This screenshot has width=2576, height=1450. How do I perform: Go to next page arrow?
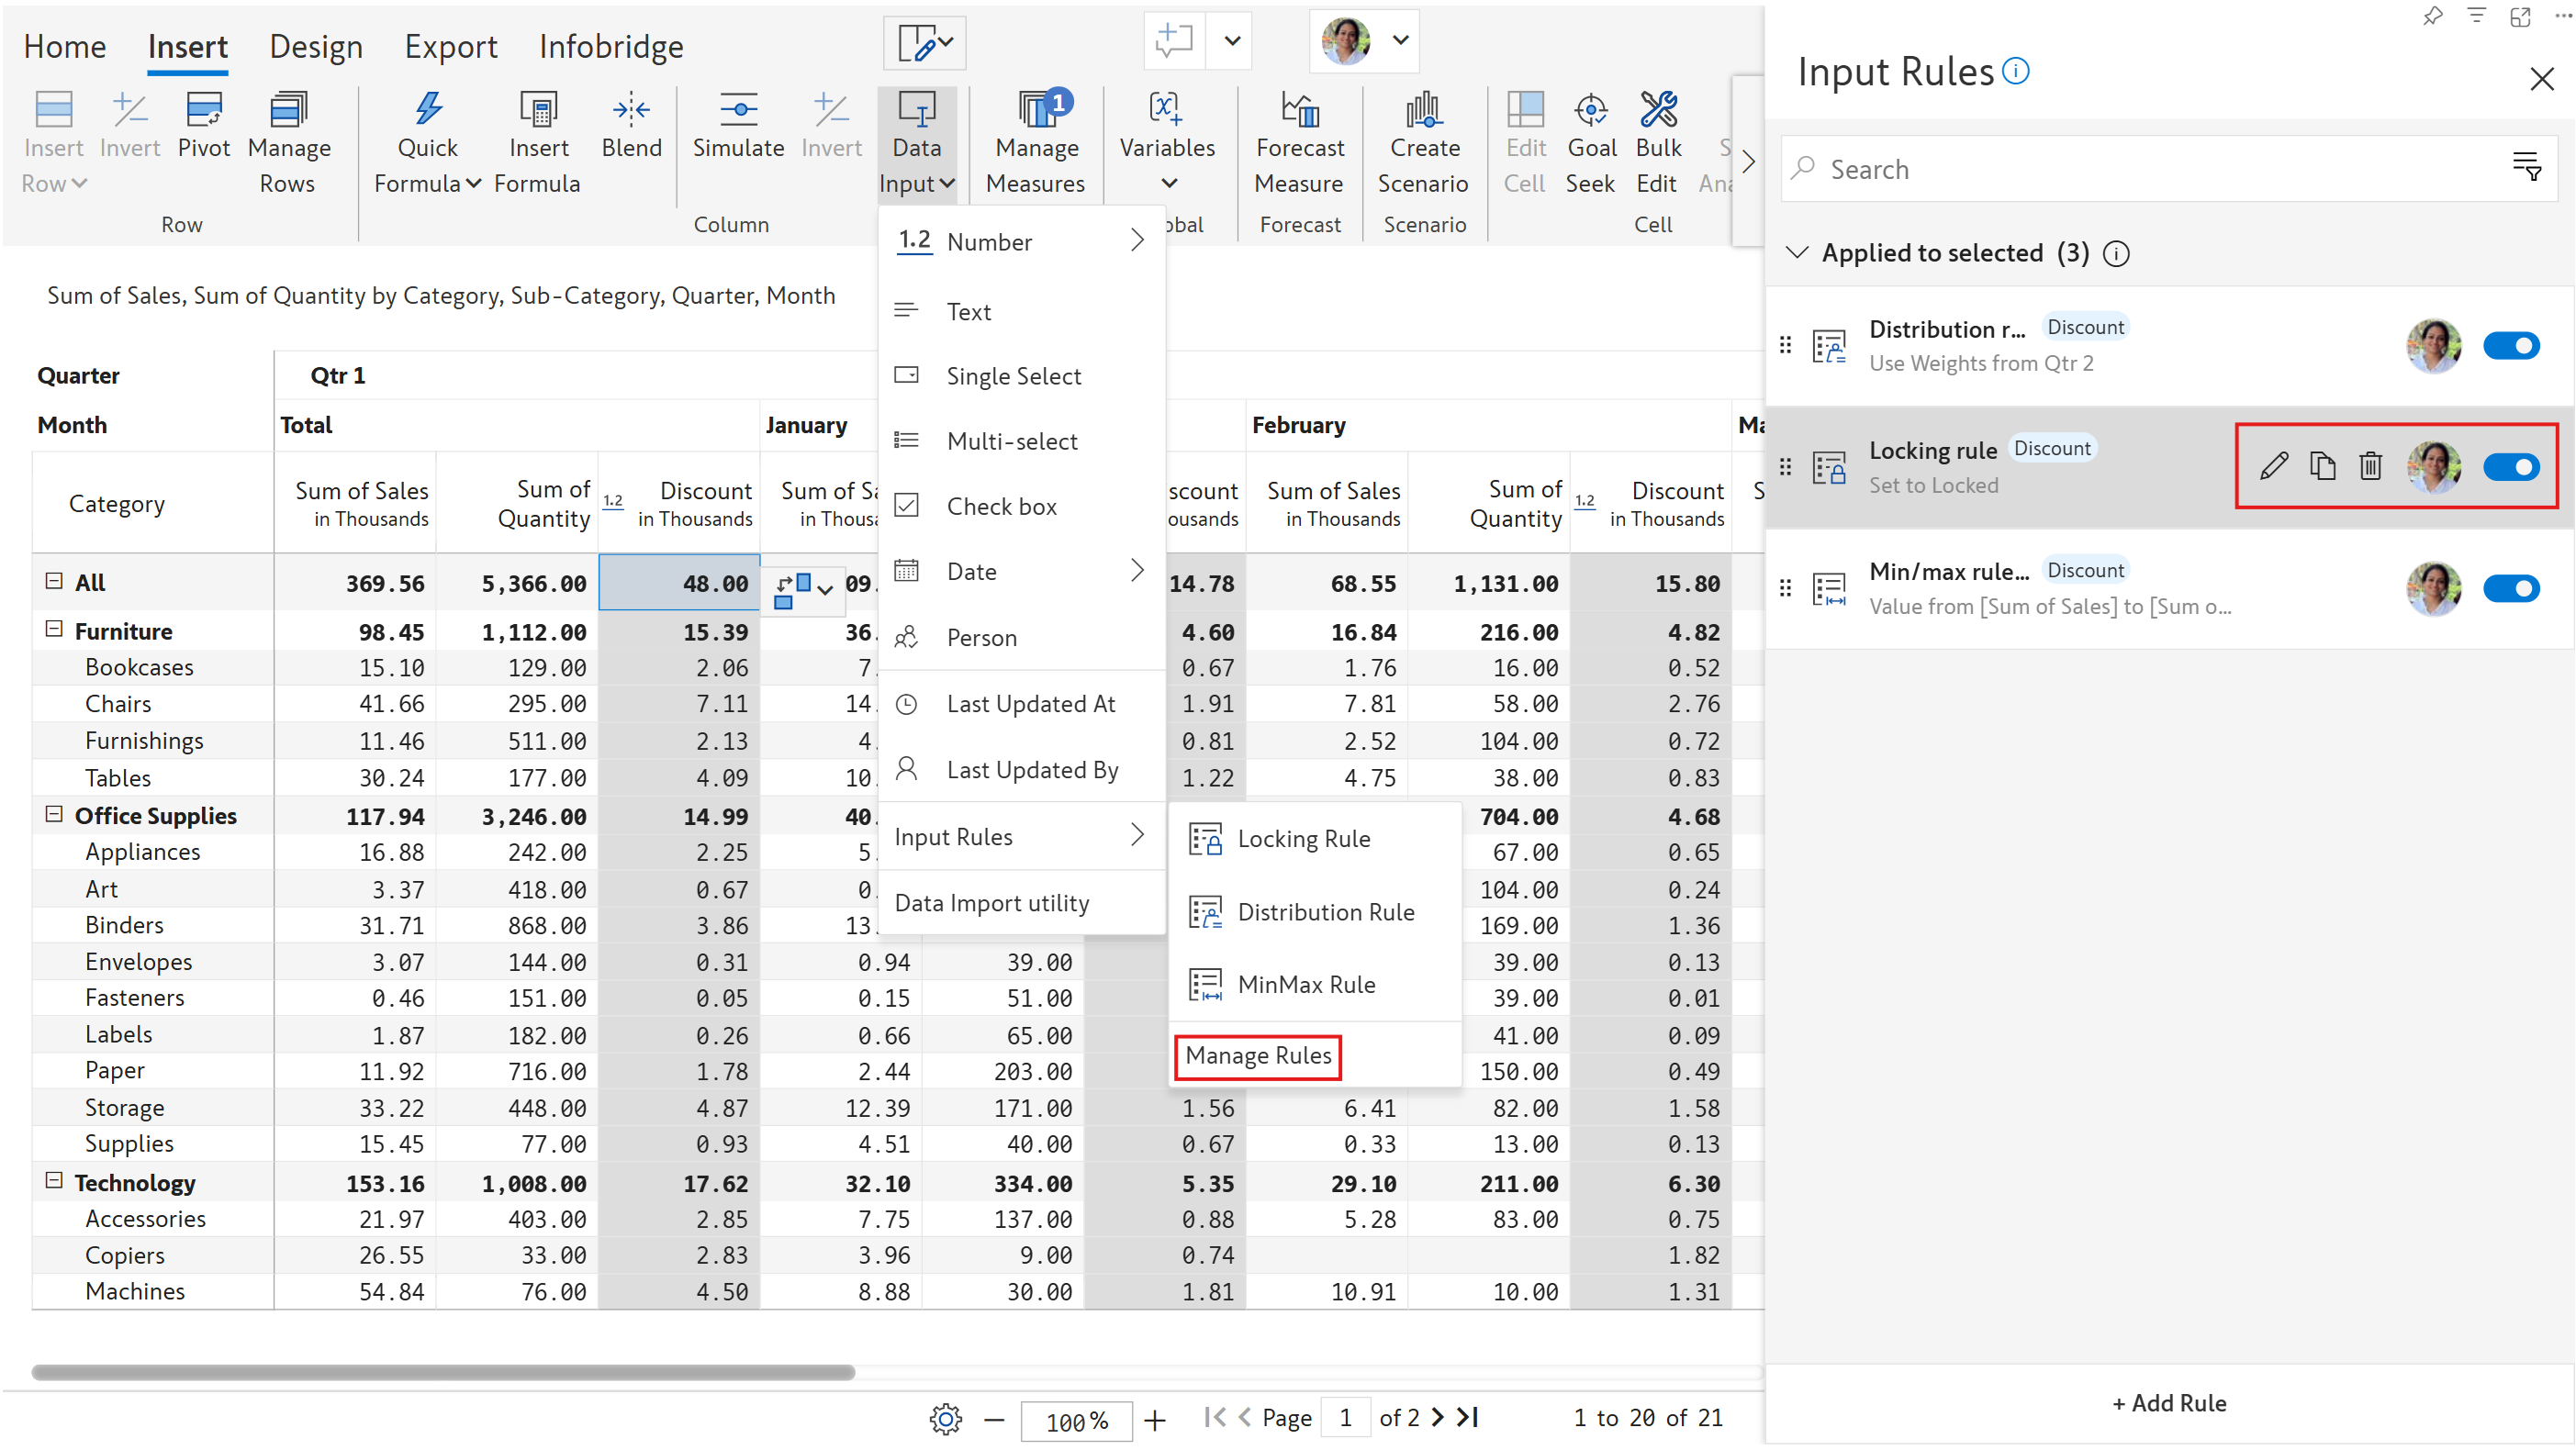(1437, 1418)
